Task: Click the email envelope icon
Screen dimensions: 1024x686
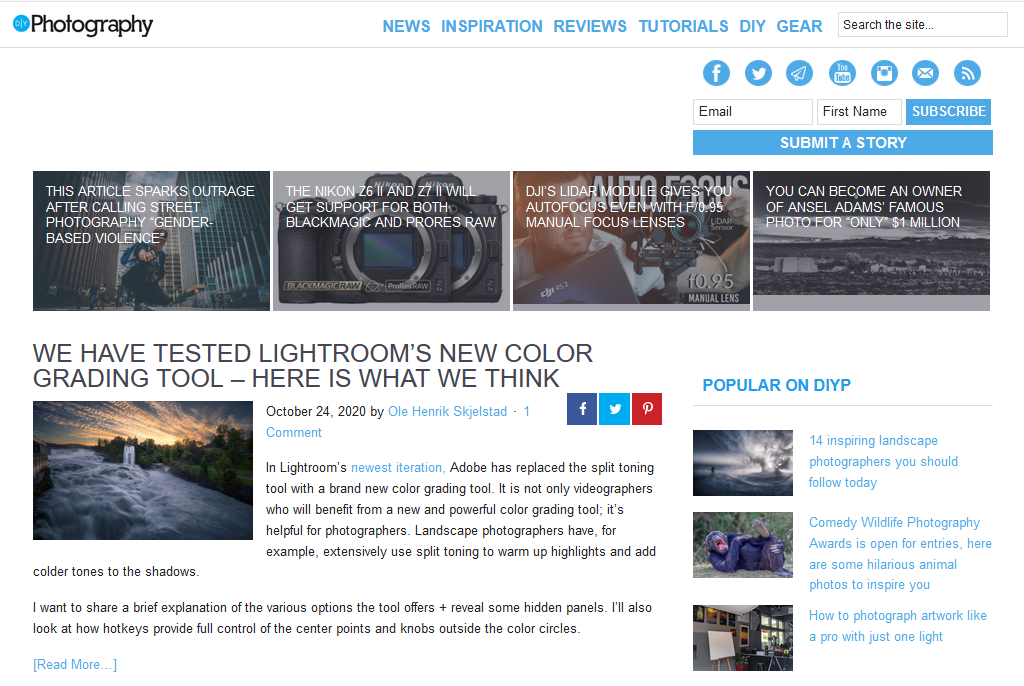Action: click(x=926, y=73)
